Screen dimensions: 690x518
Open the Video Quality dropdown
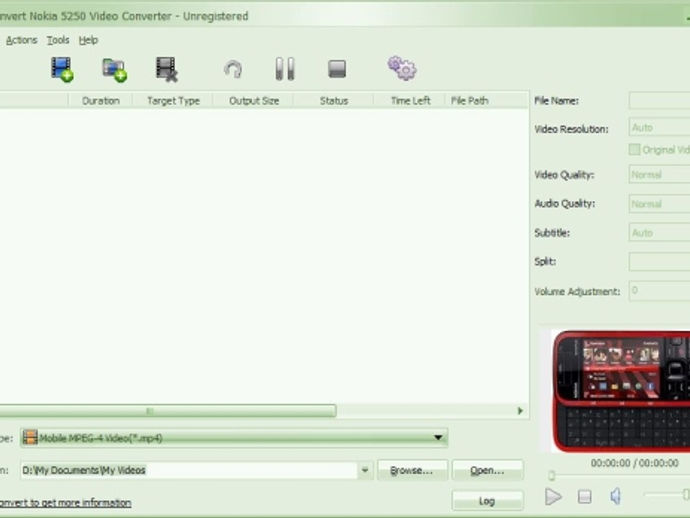coord(660,175)
